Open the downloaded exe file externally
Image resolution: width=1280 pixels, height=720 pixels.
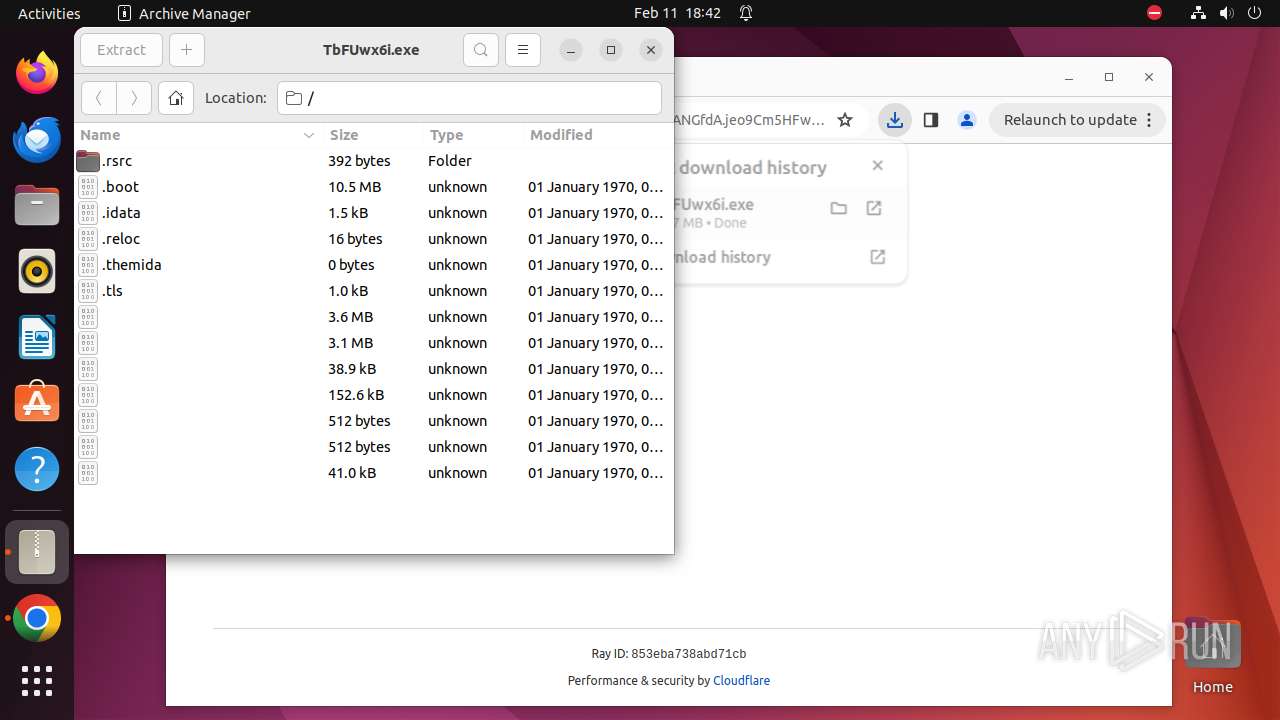874,208
